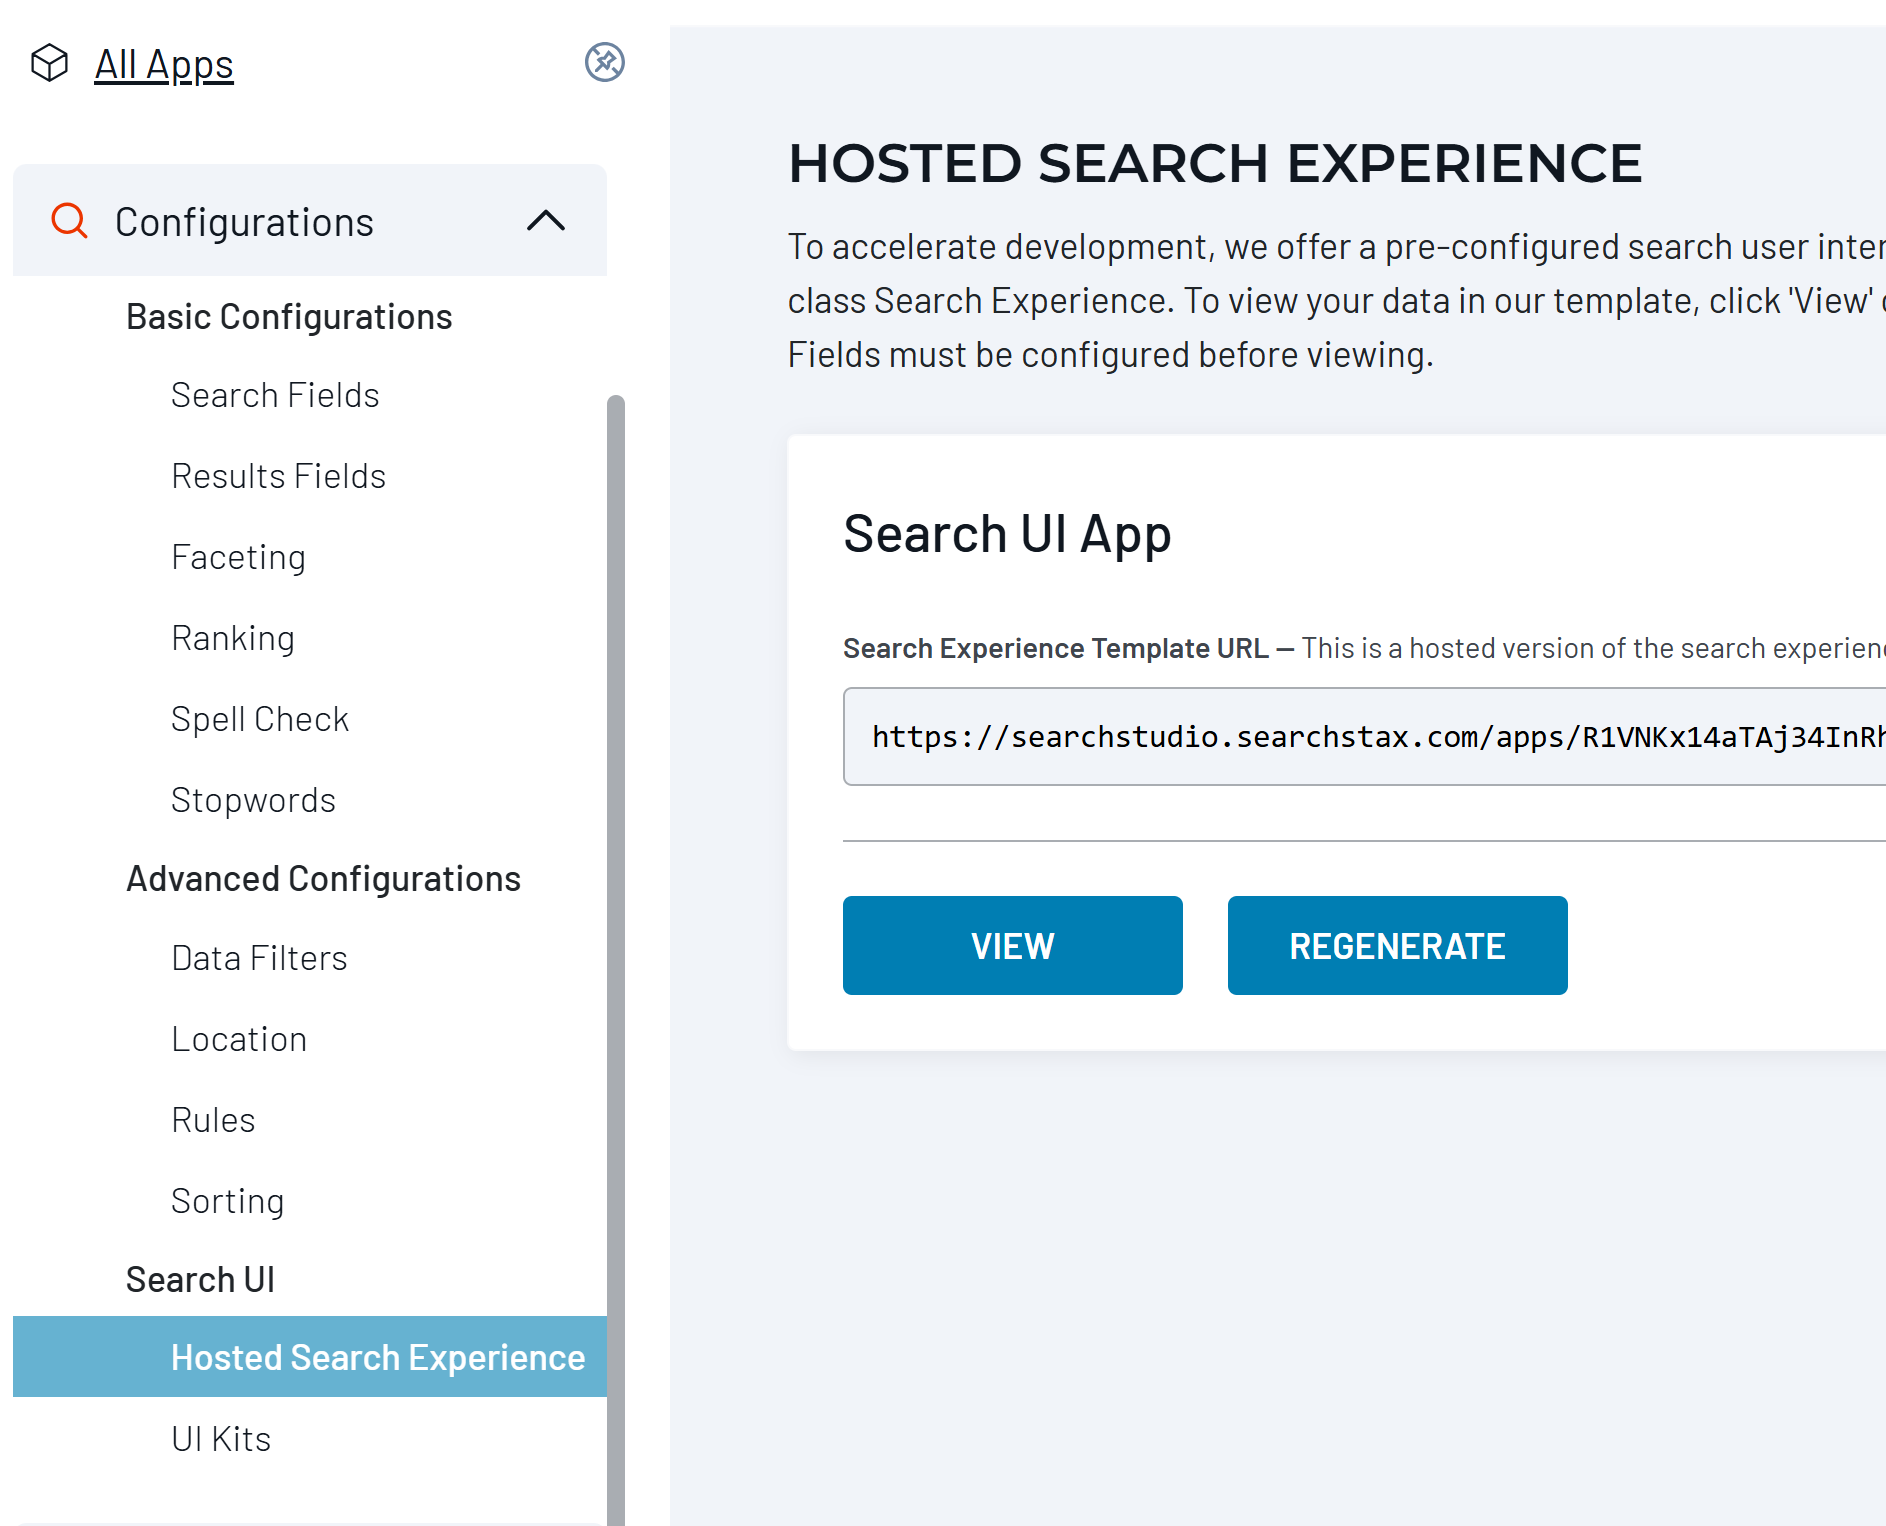Image resolution: width=1886 pixels, height=1526 pixels.
Task: Click the Advanced Configurations heading
Action: (x=323, y=879)
